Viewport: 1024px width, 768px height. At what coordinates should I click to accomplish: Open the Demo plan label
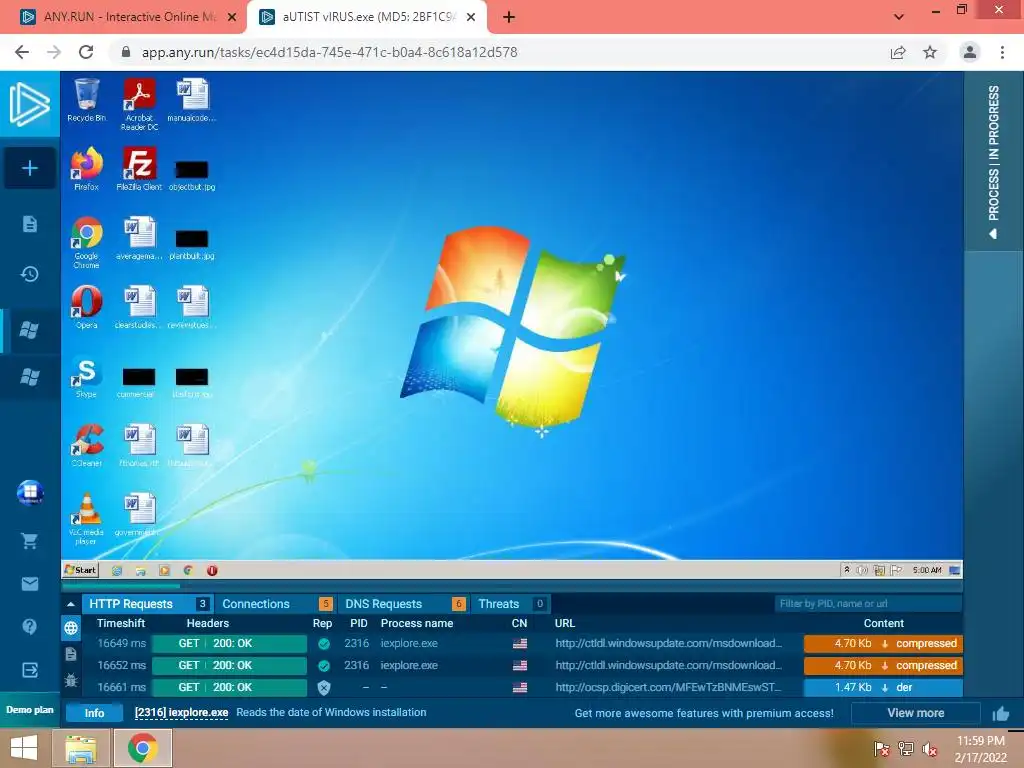pyautogui.click(x=29, y=710)
